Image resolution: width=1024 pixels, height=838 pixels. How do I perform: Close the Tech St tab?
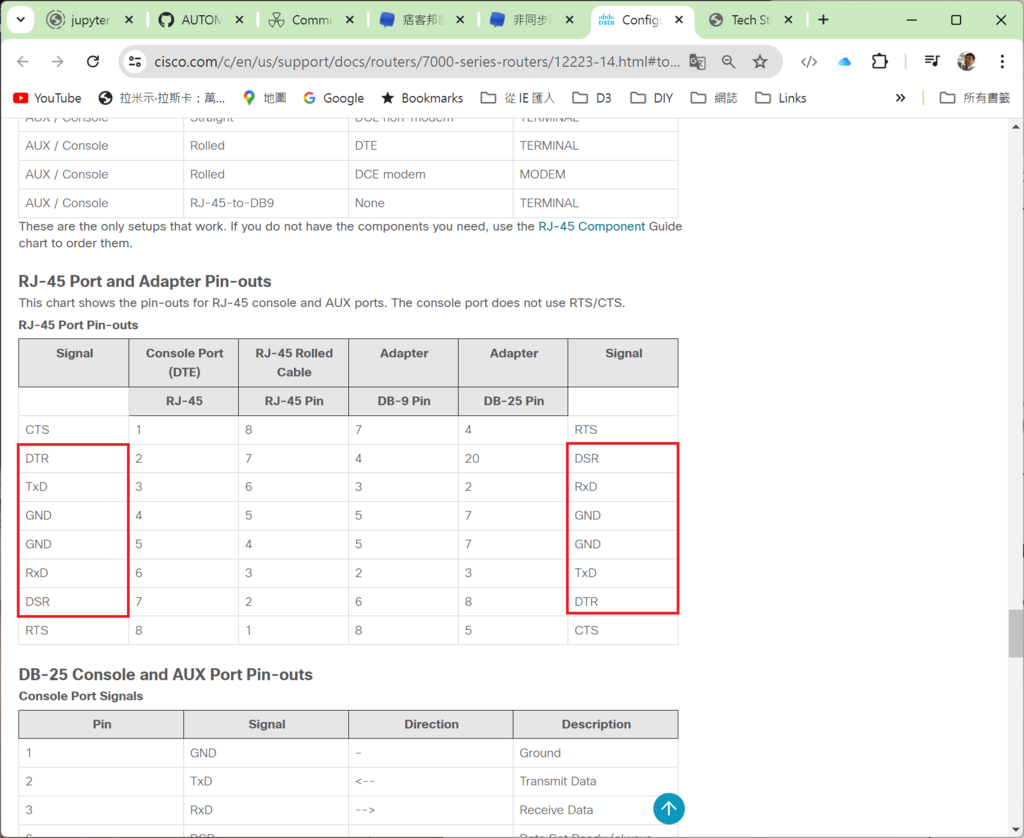pyautogui.click(x=788, y=20)
